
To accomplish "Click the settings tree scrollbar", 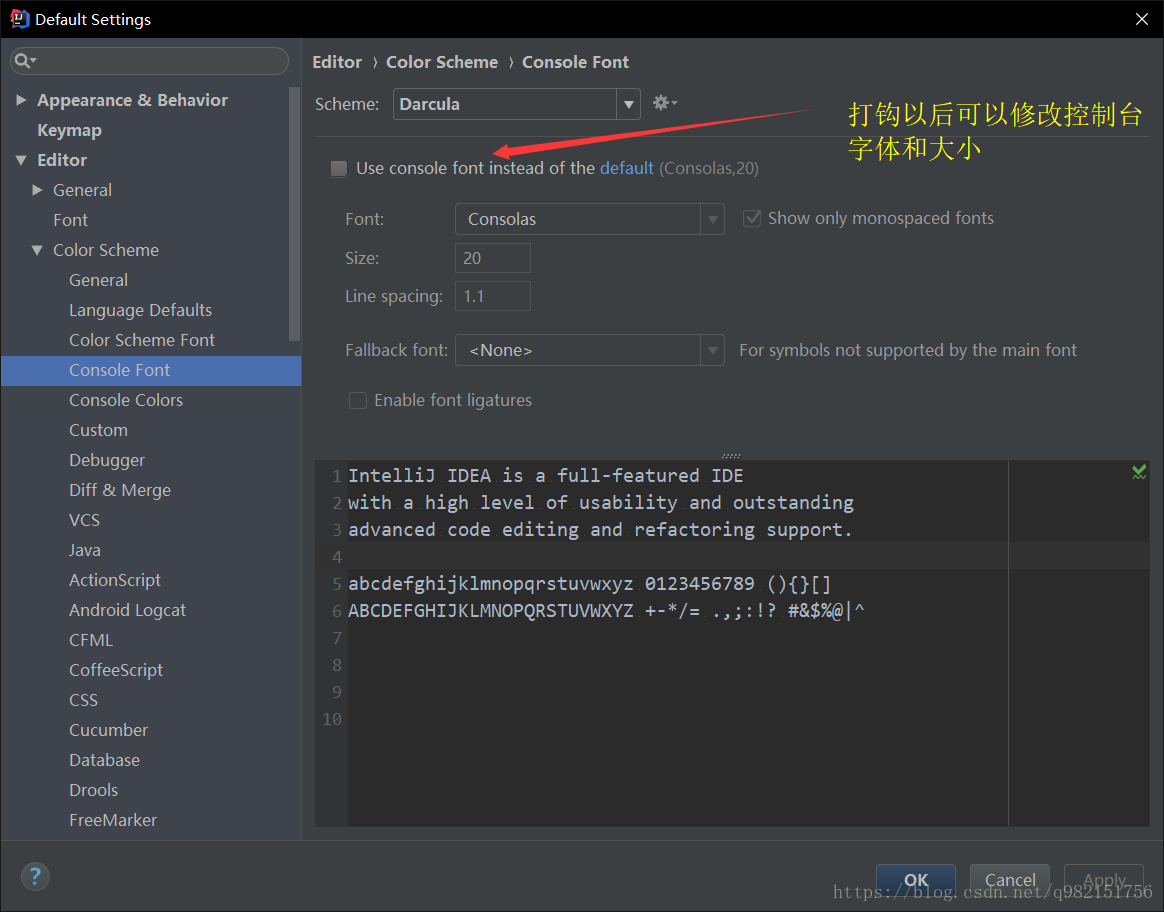I will (x=295, y=214).
